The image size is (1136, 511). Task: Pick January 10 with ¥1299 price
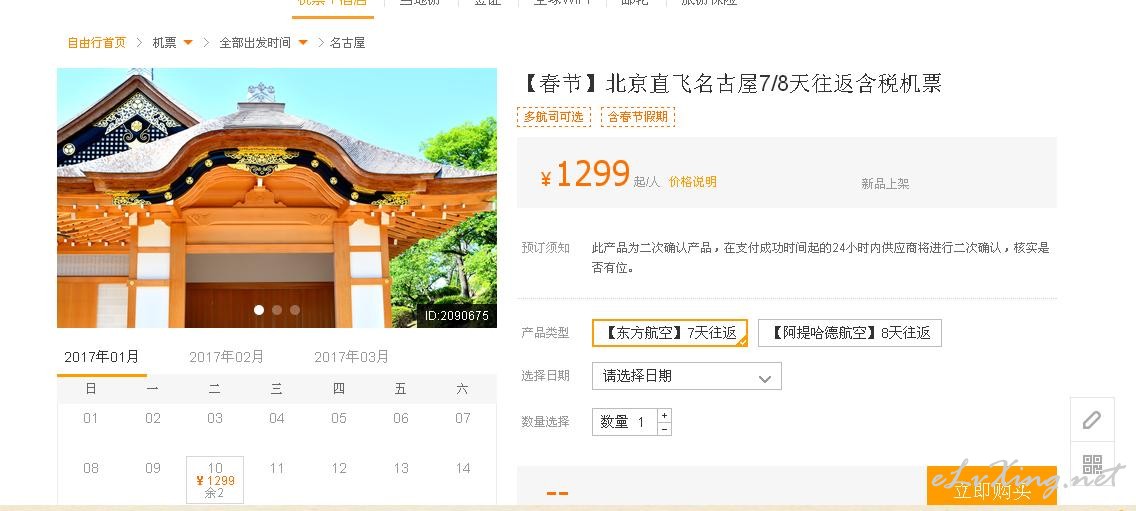coord(215,480)
